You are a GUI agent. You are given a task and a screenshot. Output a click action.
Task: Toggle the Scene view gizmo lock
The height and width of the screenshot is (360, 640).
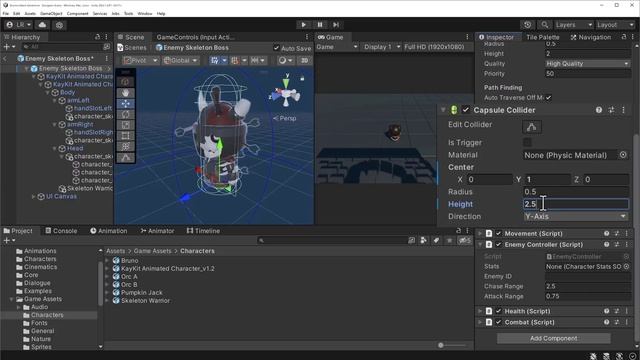302,78
